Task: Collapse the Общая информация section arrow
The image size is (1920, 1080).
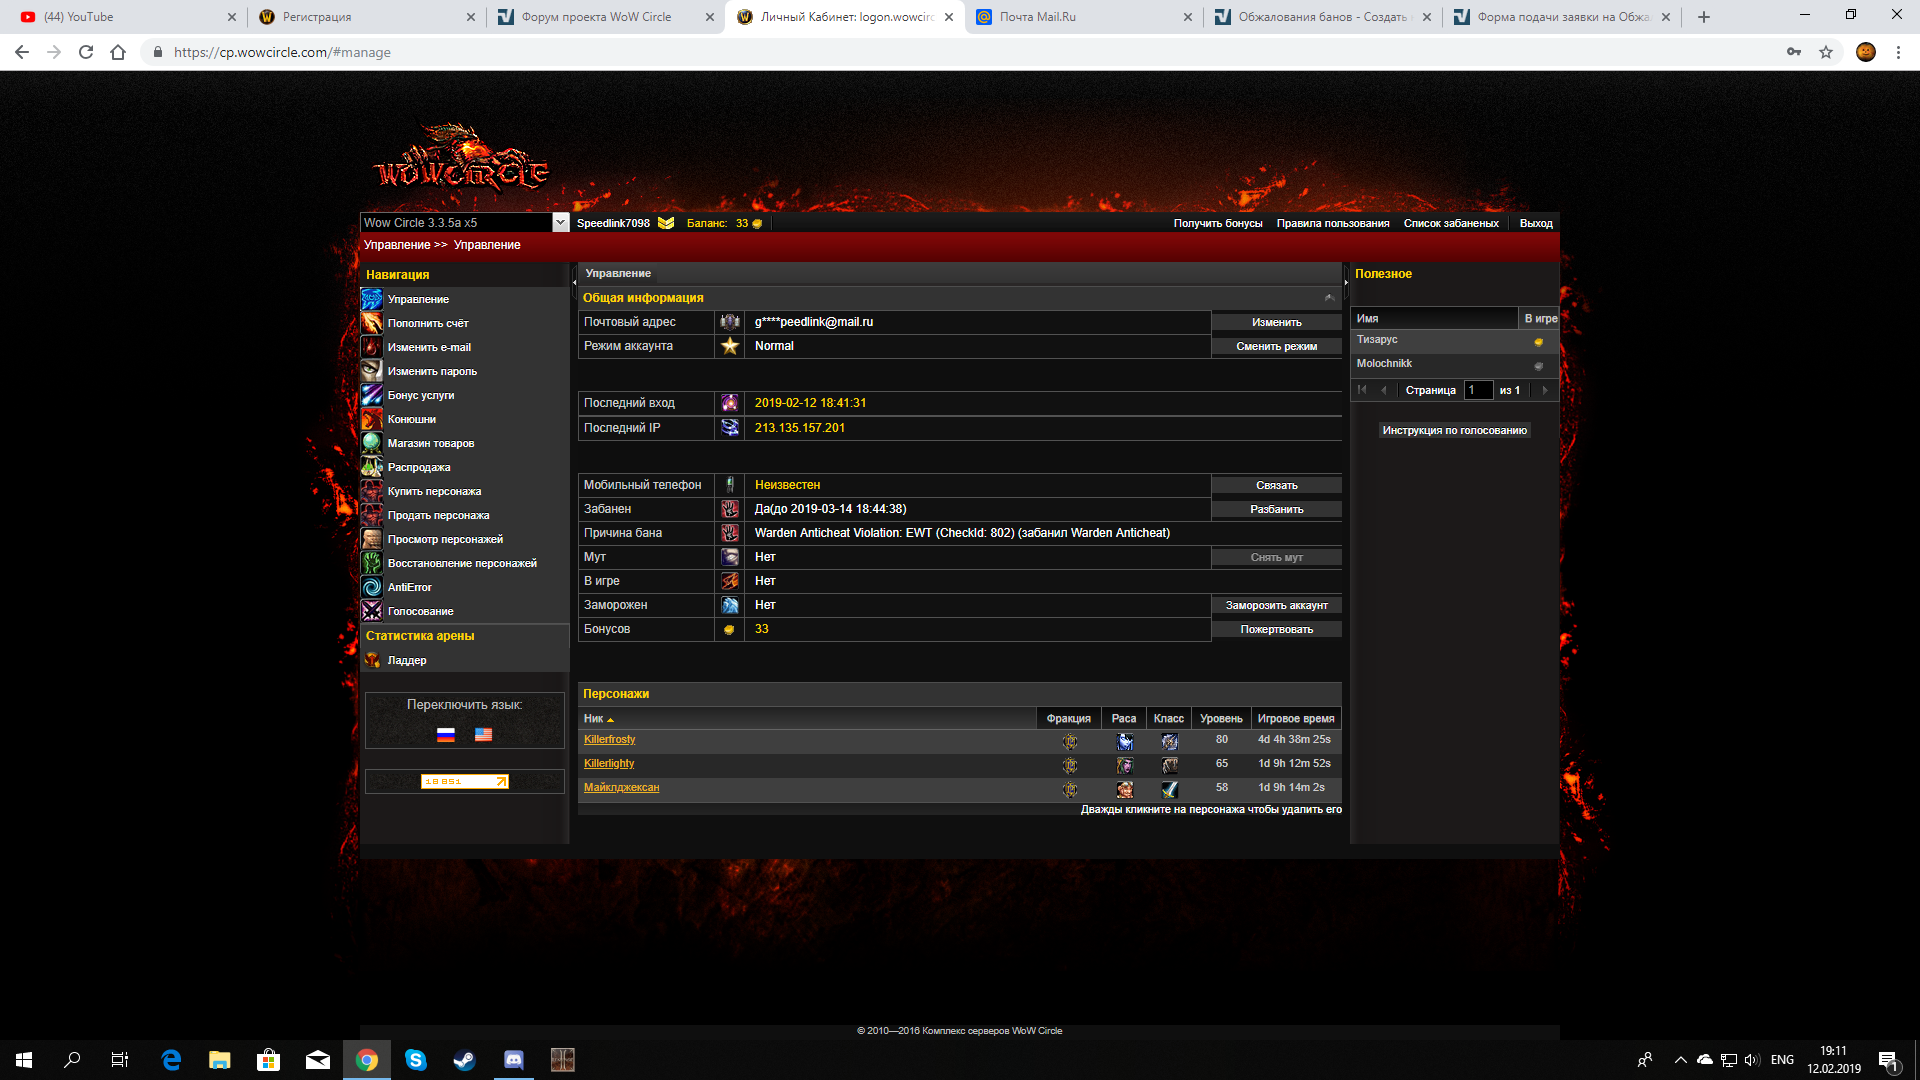Action: point(1329,298)
